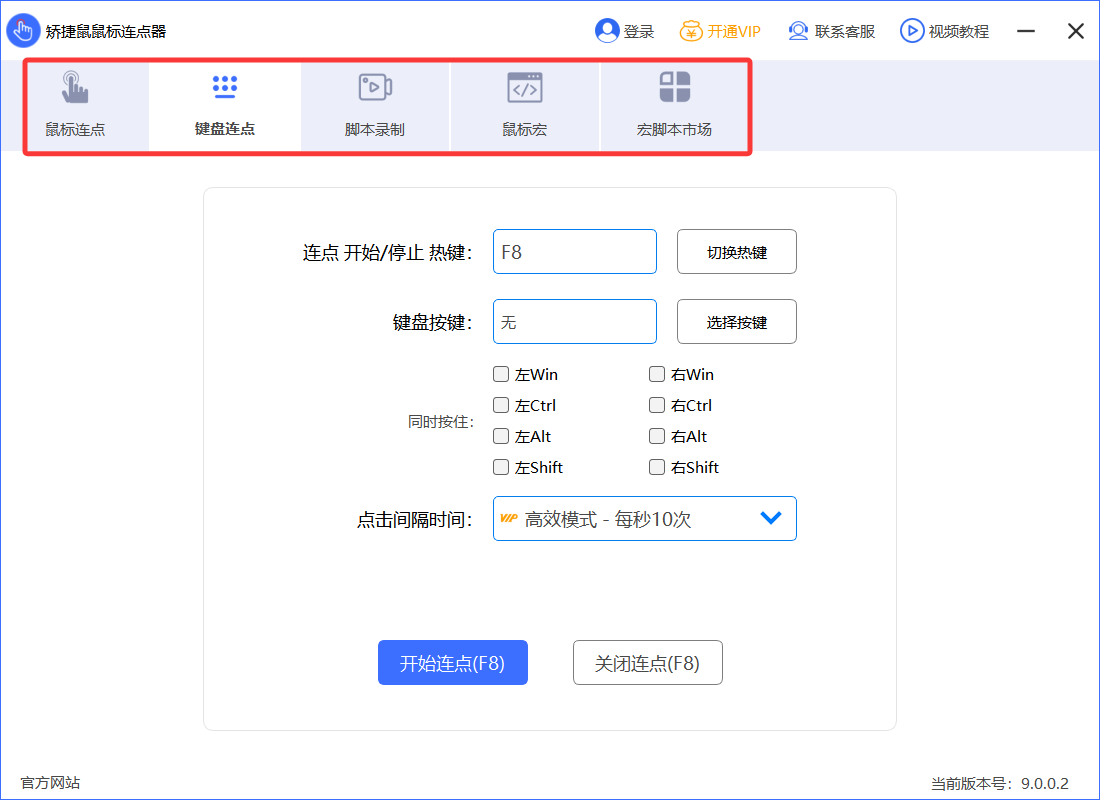Click the 宏脚本市场 grid icon

tap(674, 87)
